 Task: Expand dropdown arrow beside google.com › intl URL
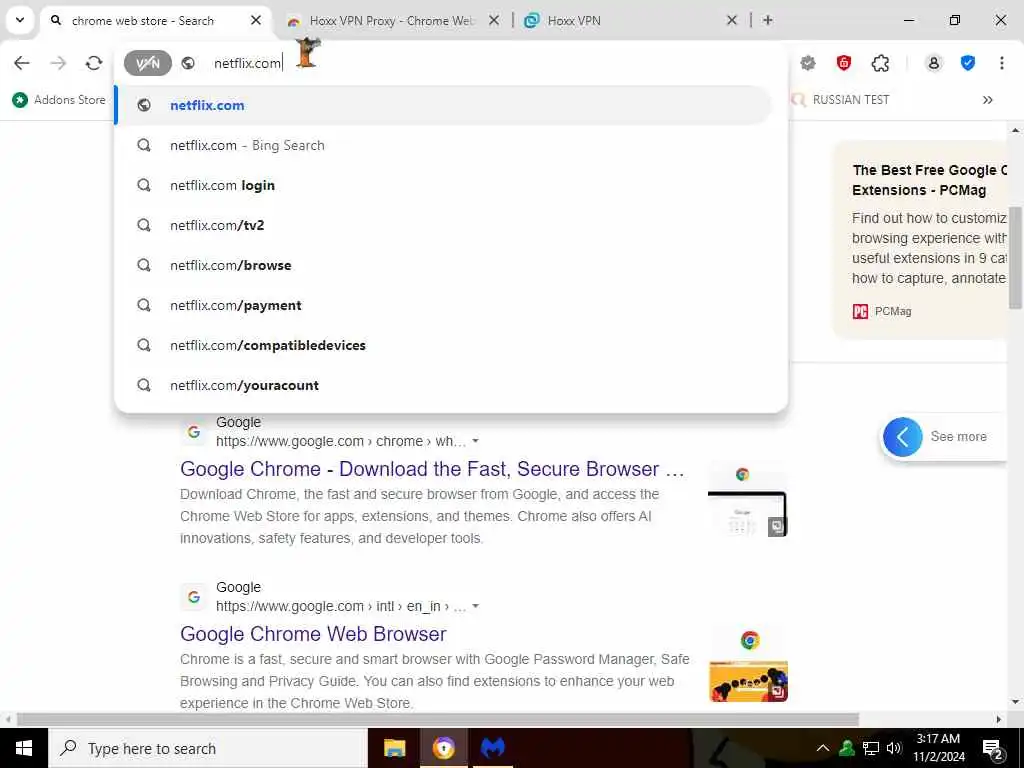[x=475, y=607]
